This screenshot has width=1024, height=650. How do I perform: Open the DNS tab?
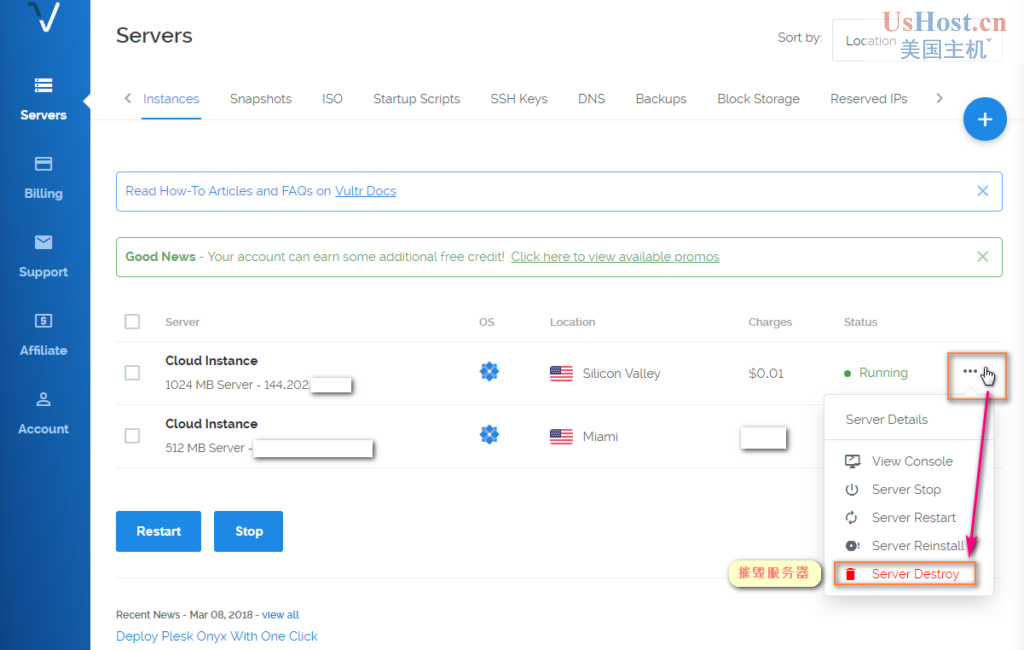pyautogui.click(x=592, y=99)
